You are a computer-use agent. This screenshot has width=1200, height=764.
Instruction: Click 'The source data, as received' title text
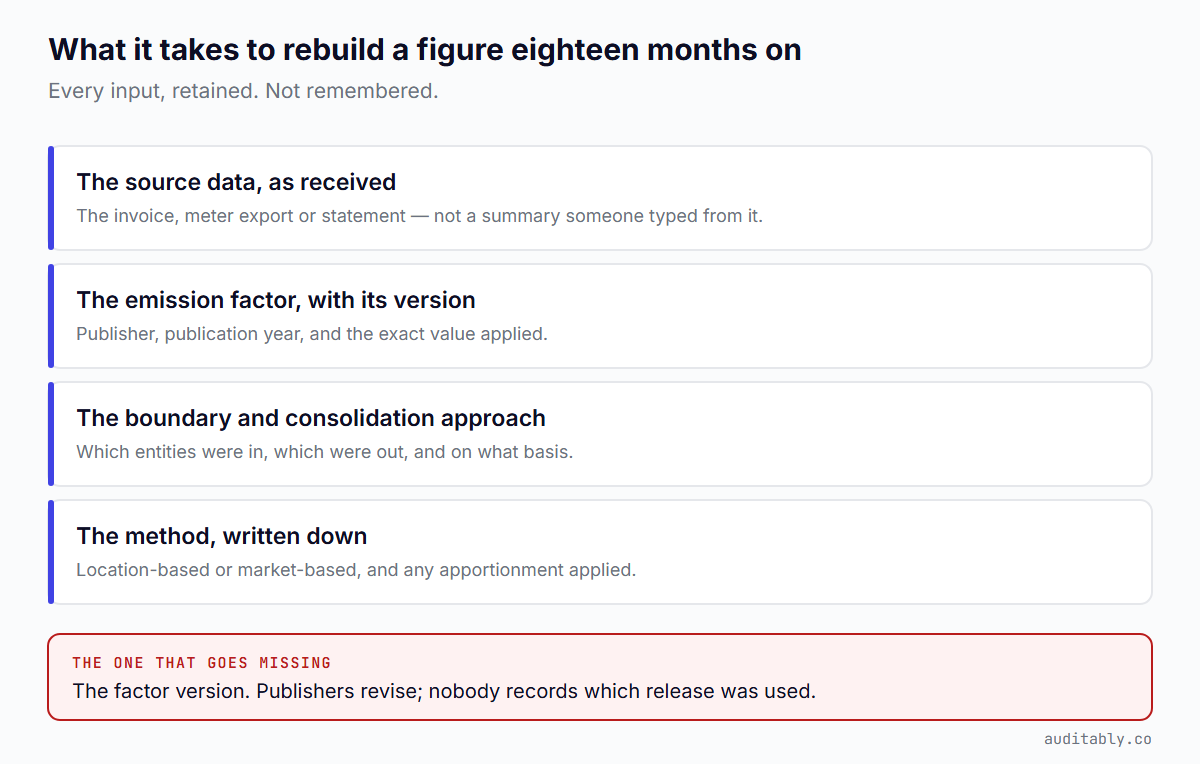pyautogui.click(x=236, y=182)
